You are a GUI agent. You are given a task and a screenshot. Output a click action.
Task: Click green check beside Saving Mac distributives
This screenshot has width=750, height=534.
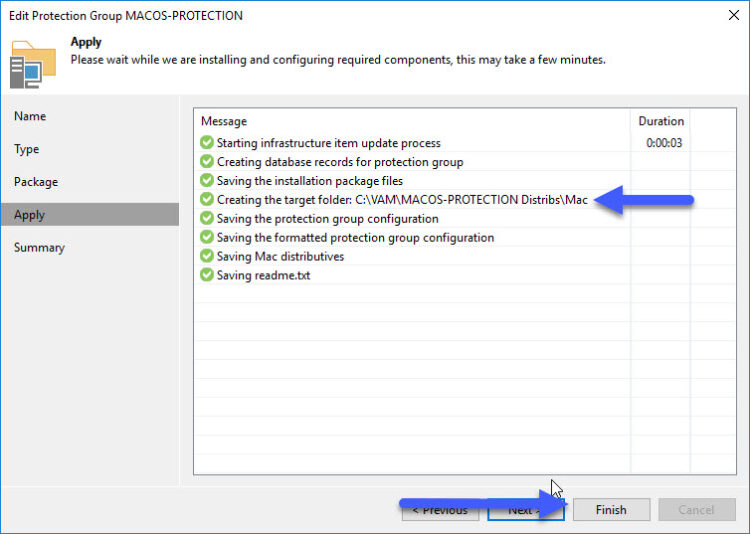tap(207, 256)
